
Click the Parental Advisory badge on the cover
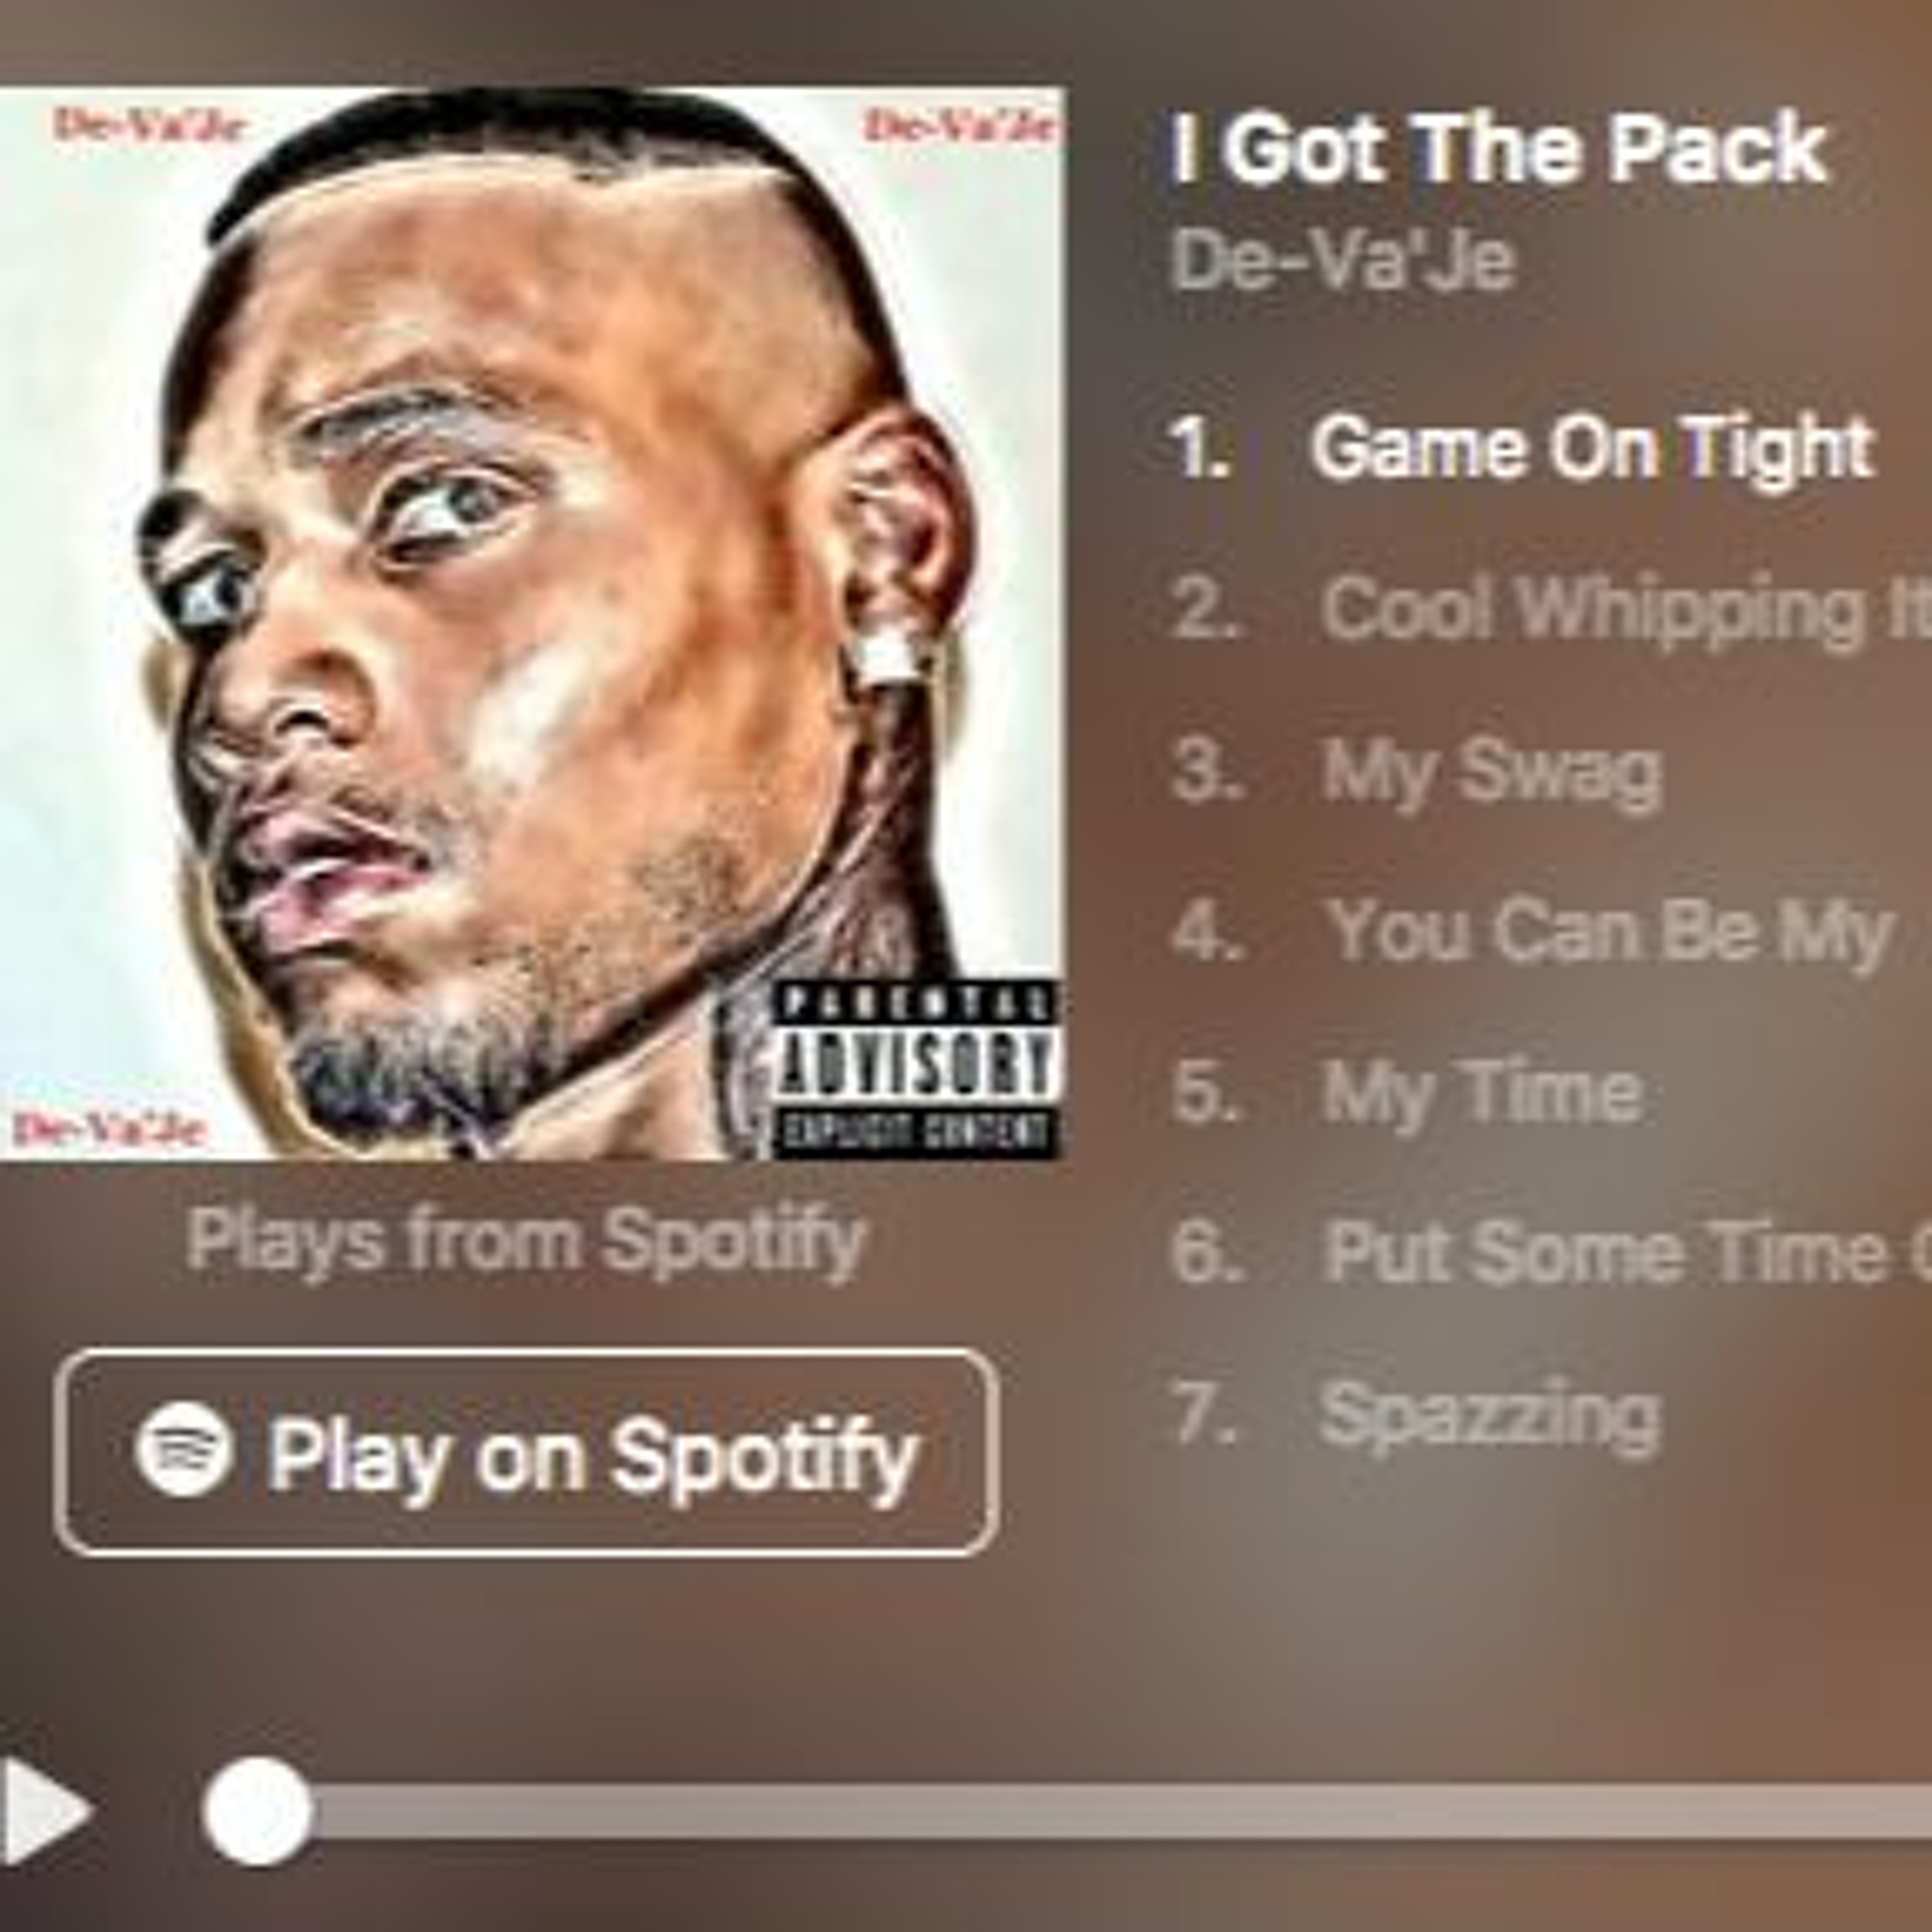(x=915, y=1068)
